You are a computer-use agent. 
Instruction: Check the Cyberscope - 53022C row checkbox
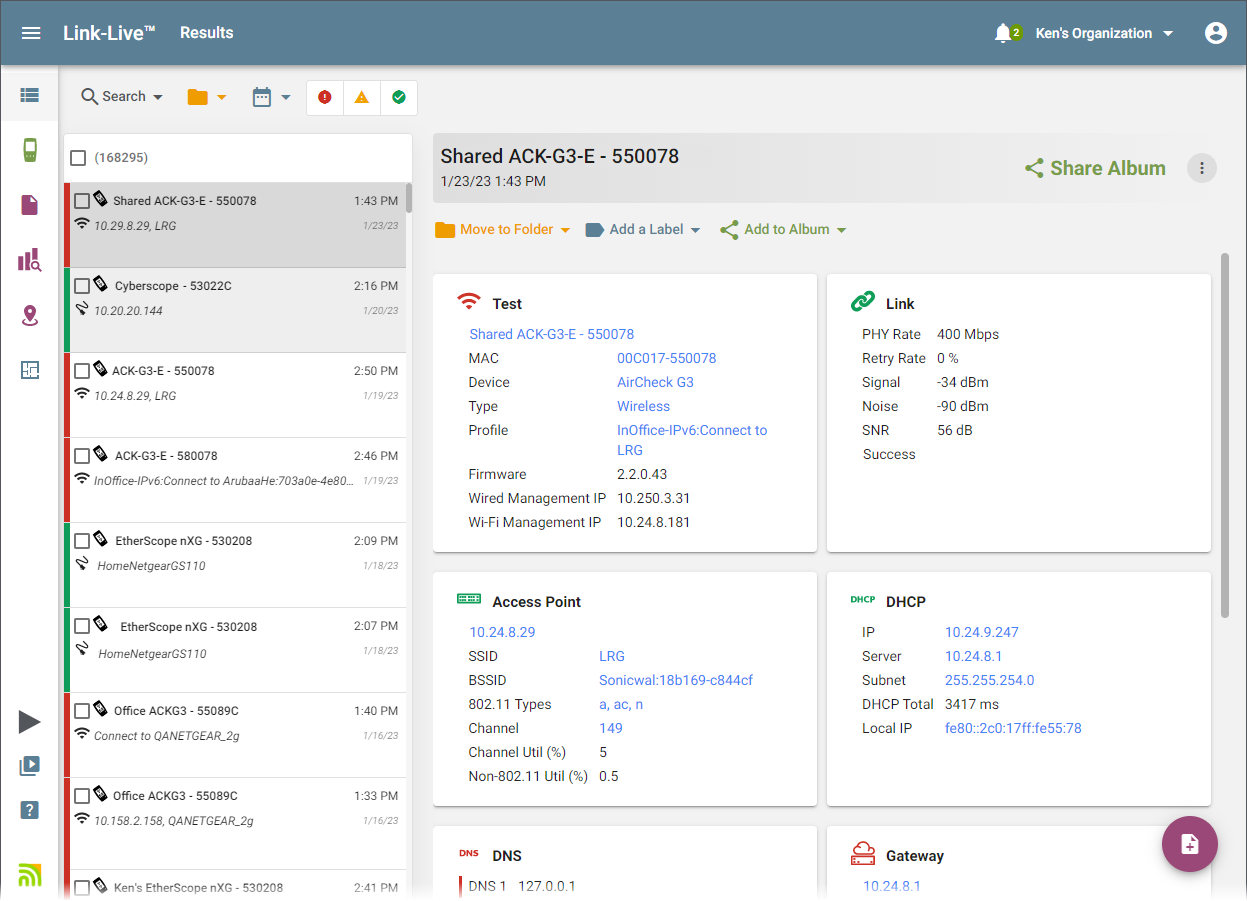click(x=82, y=286)
